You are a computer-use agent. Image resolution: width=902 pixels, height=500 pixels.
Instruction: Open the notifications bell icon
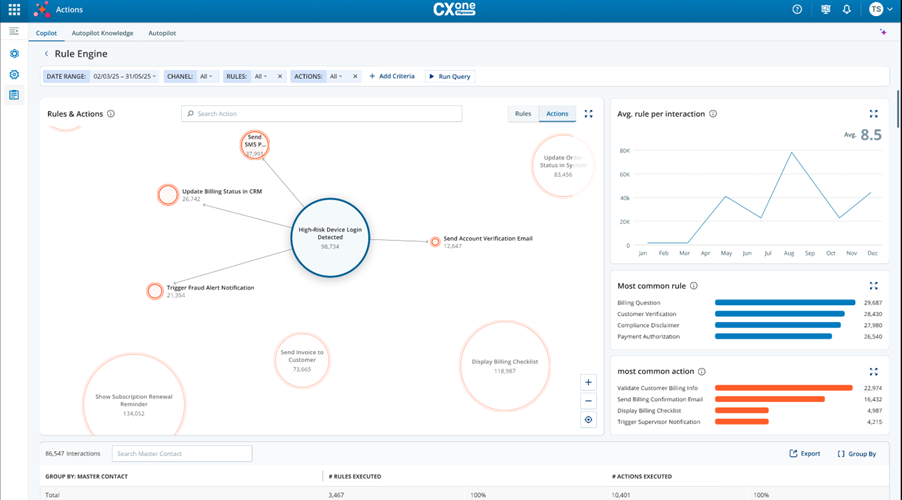846,9
